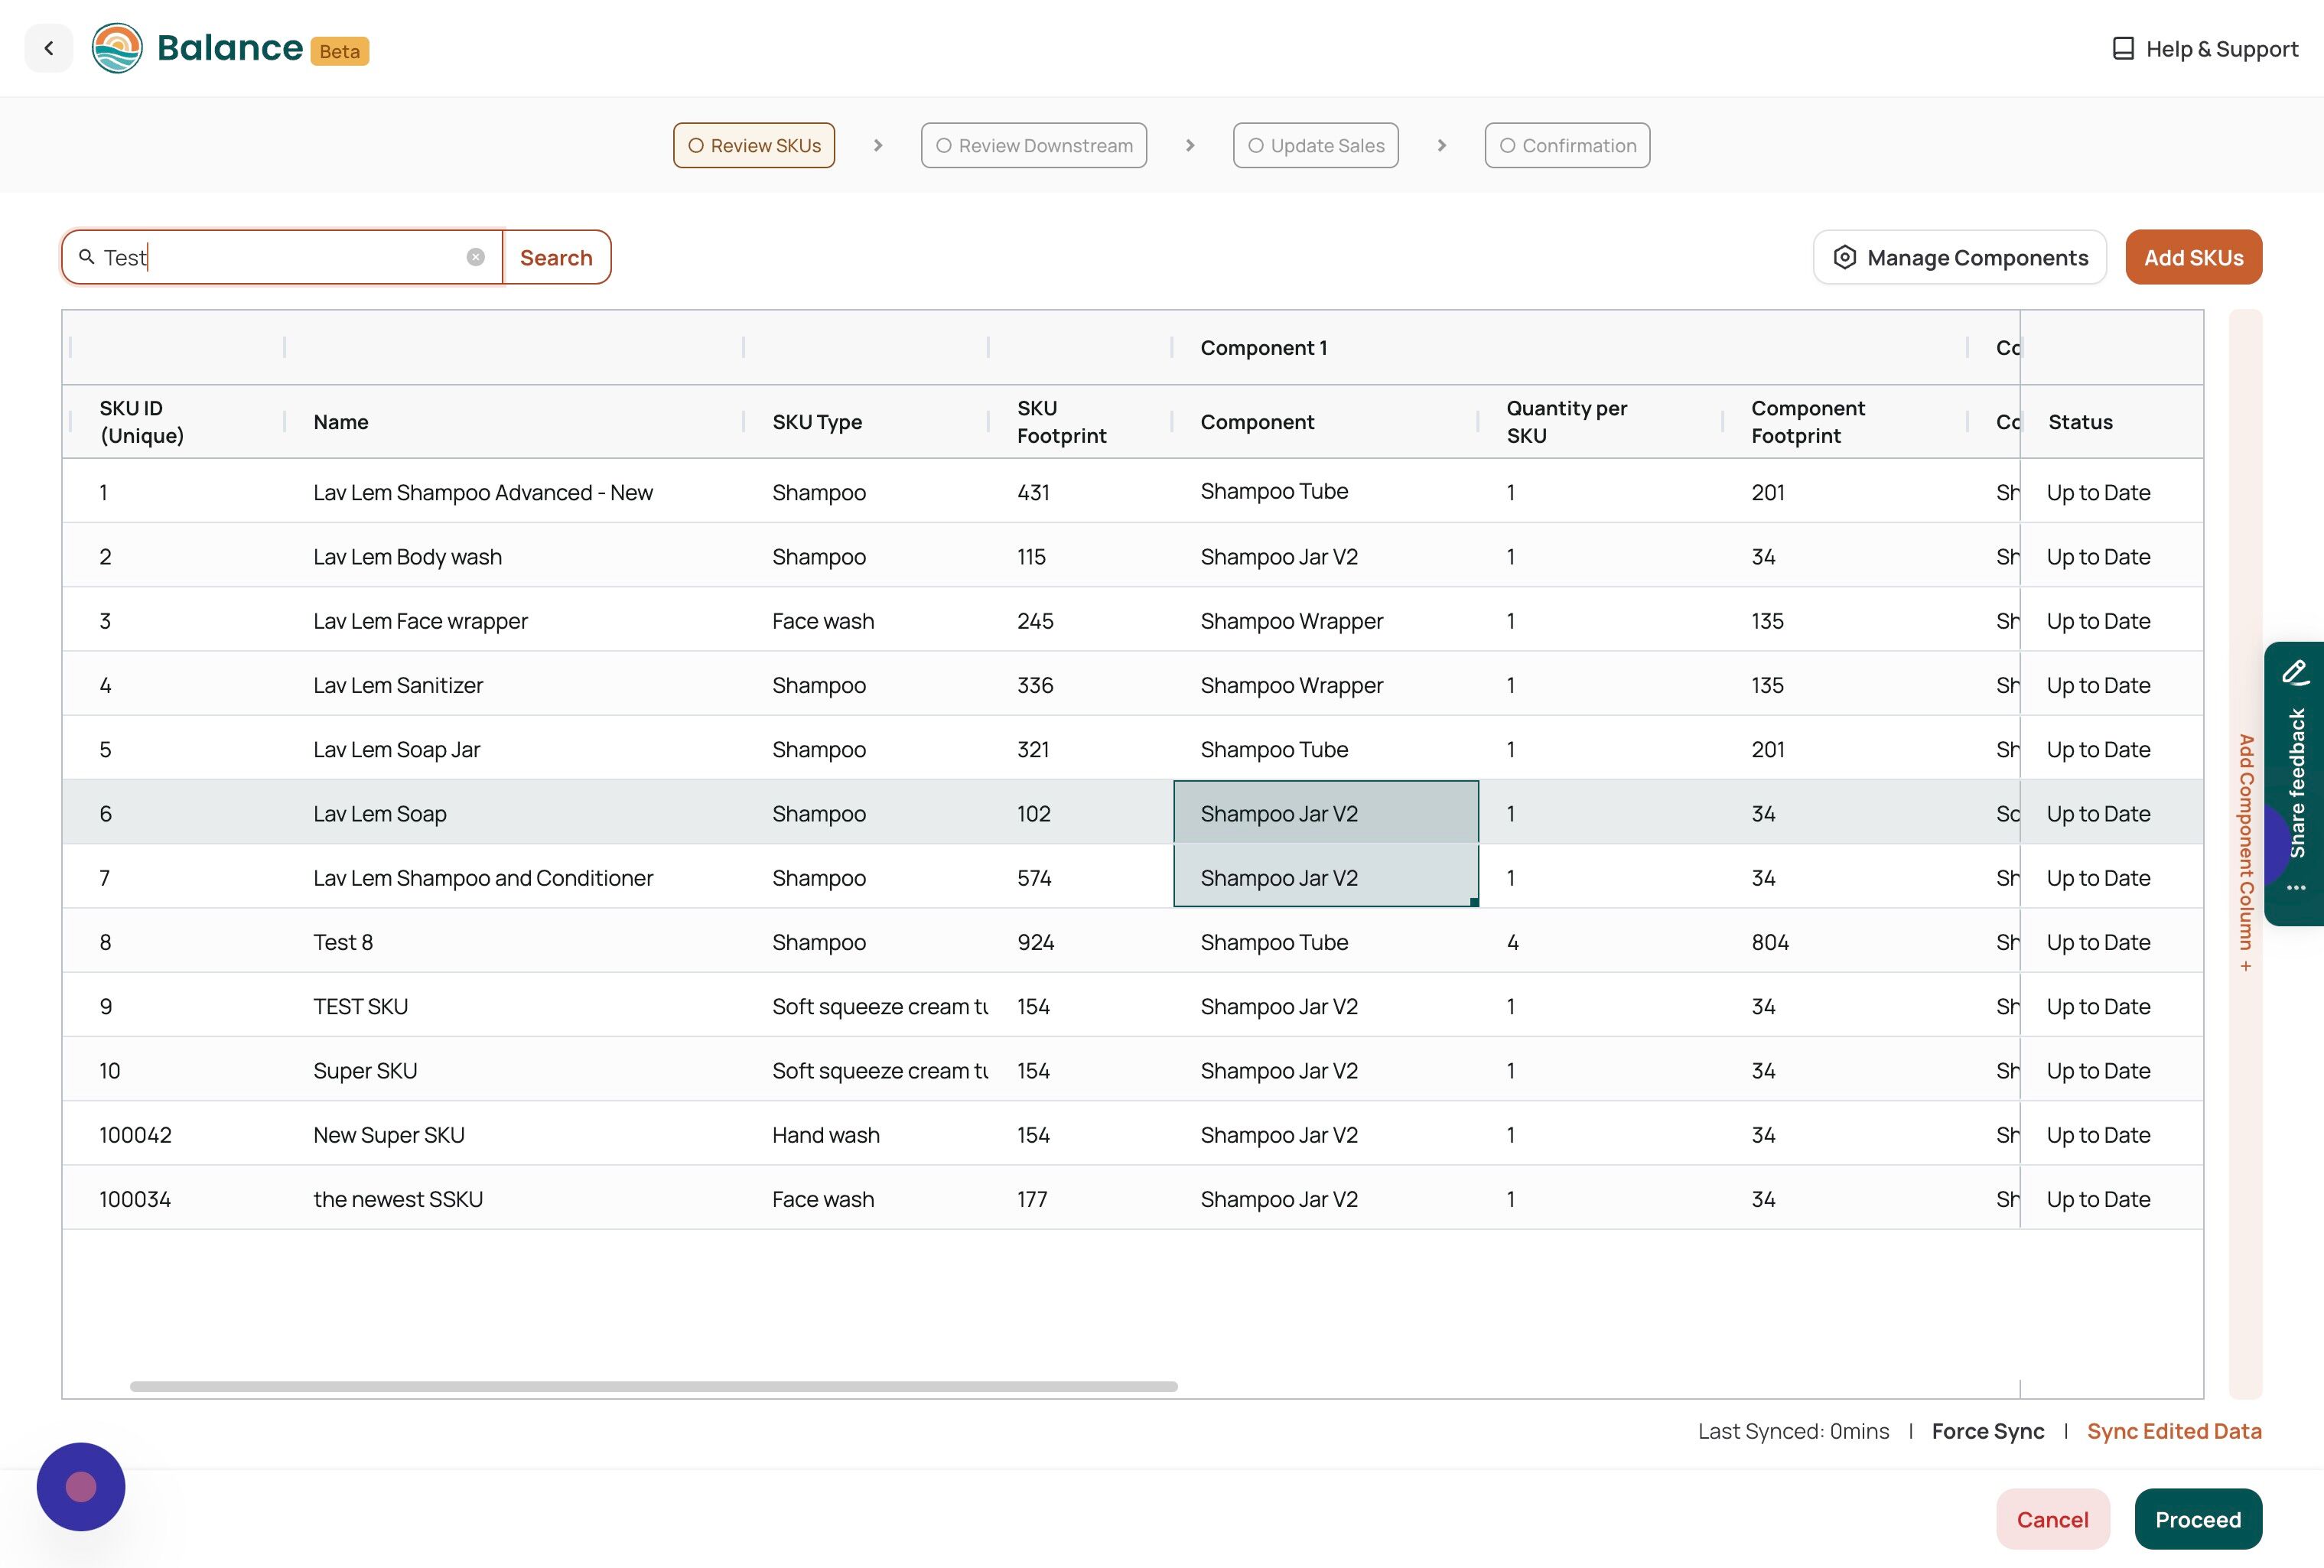This screenshot has width=2324, height=1568.
Task: Click Face wash type in Lav Lem Face wrapper row
Action: pos(866,621)
